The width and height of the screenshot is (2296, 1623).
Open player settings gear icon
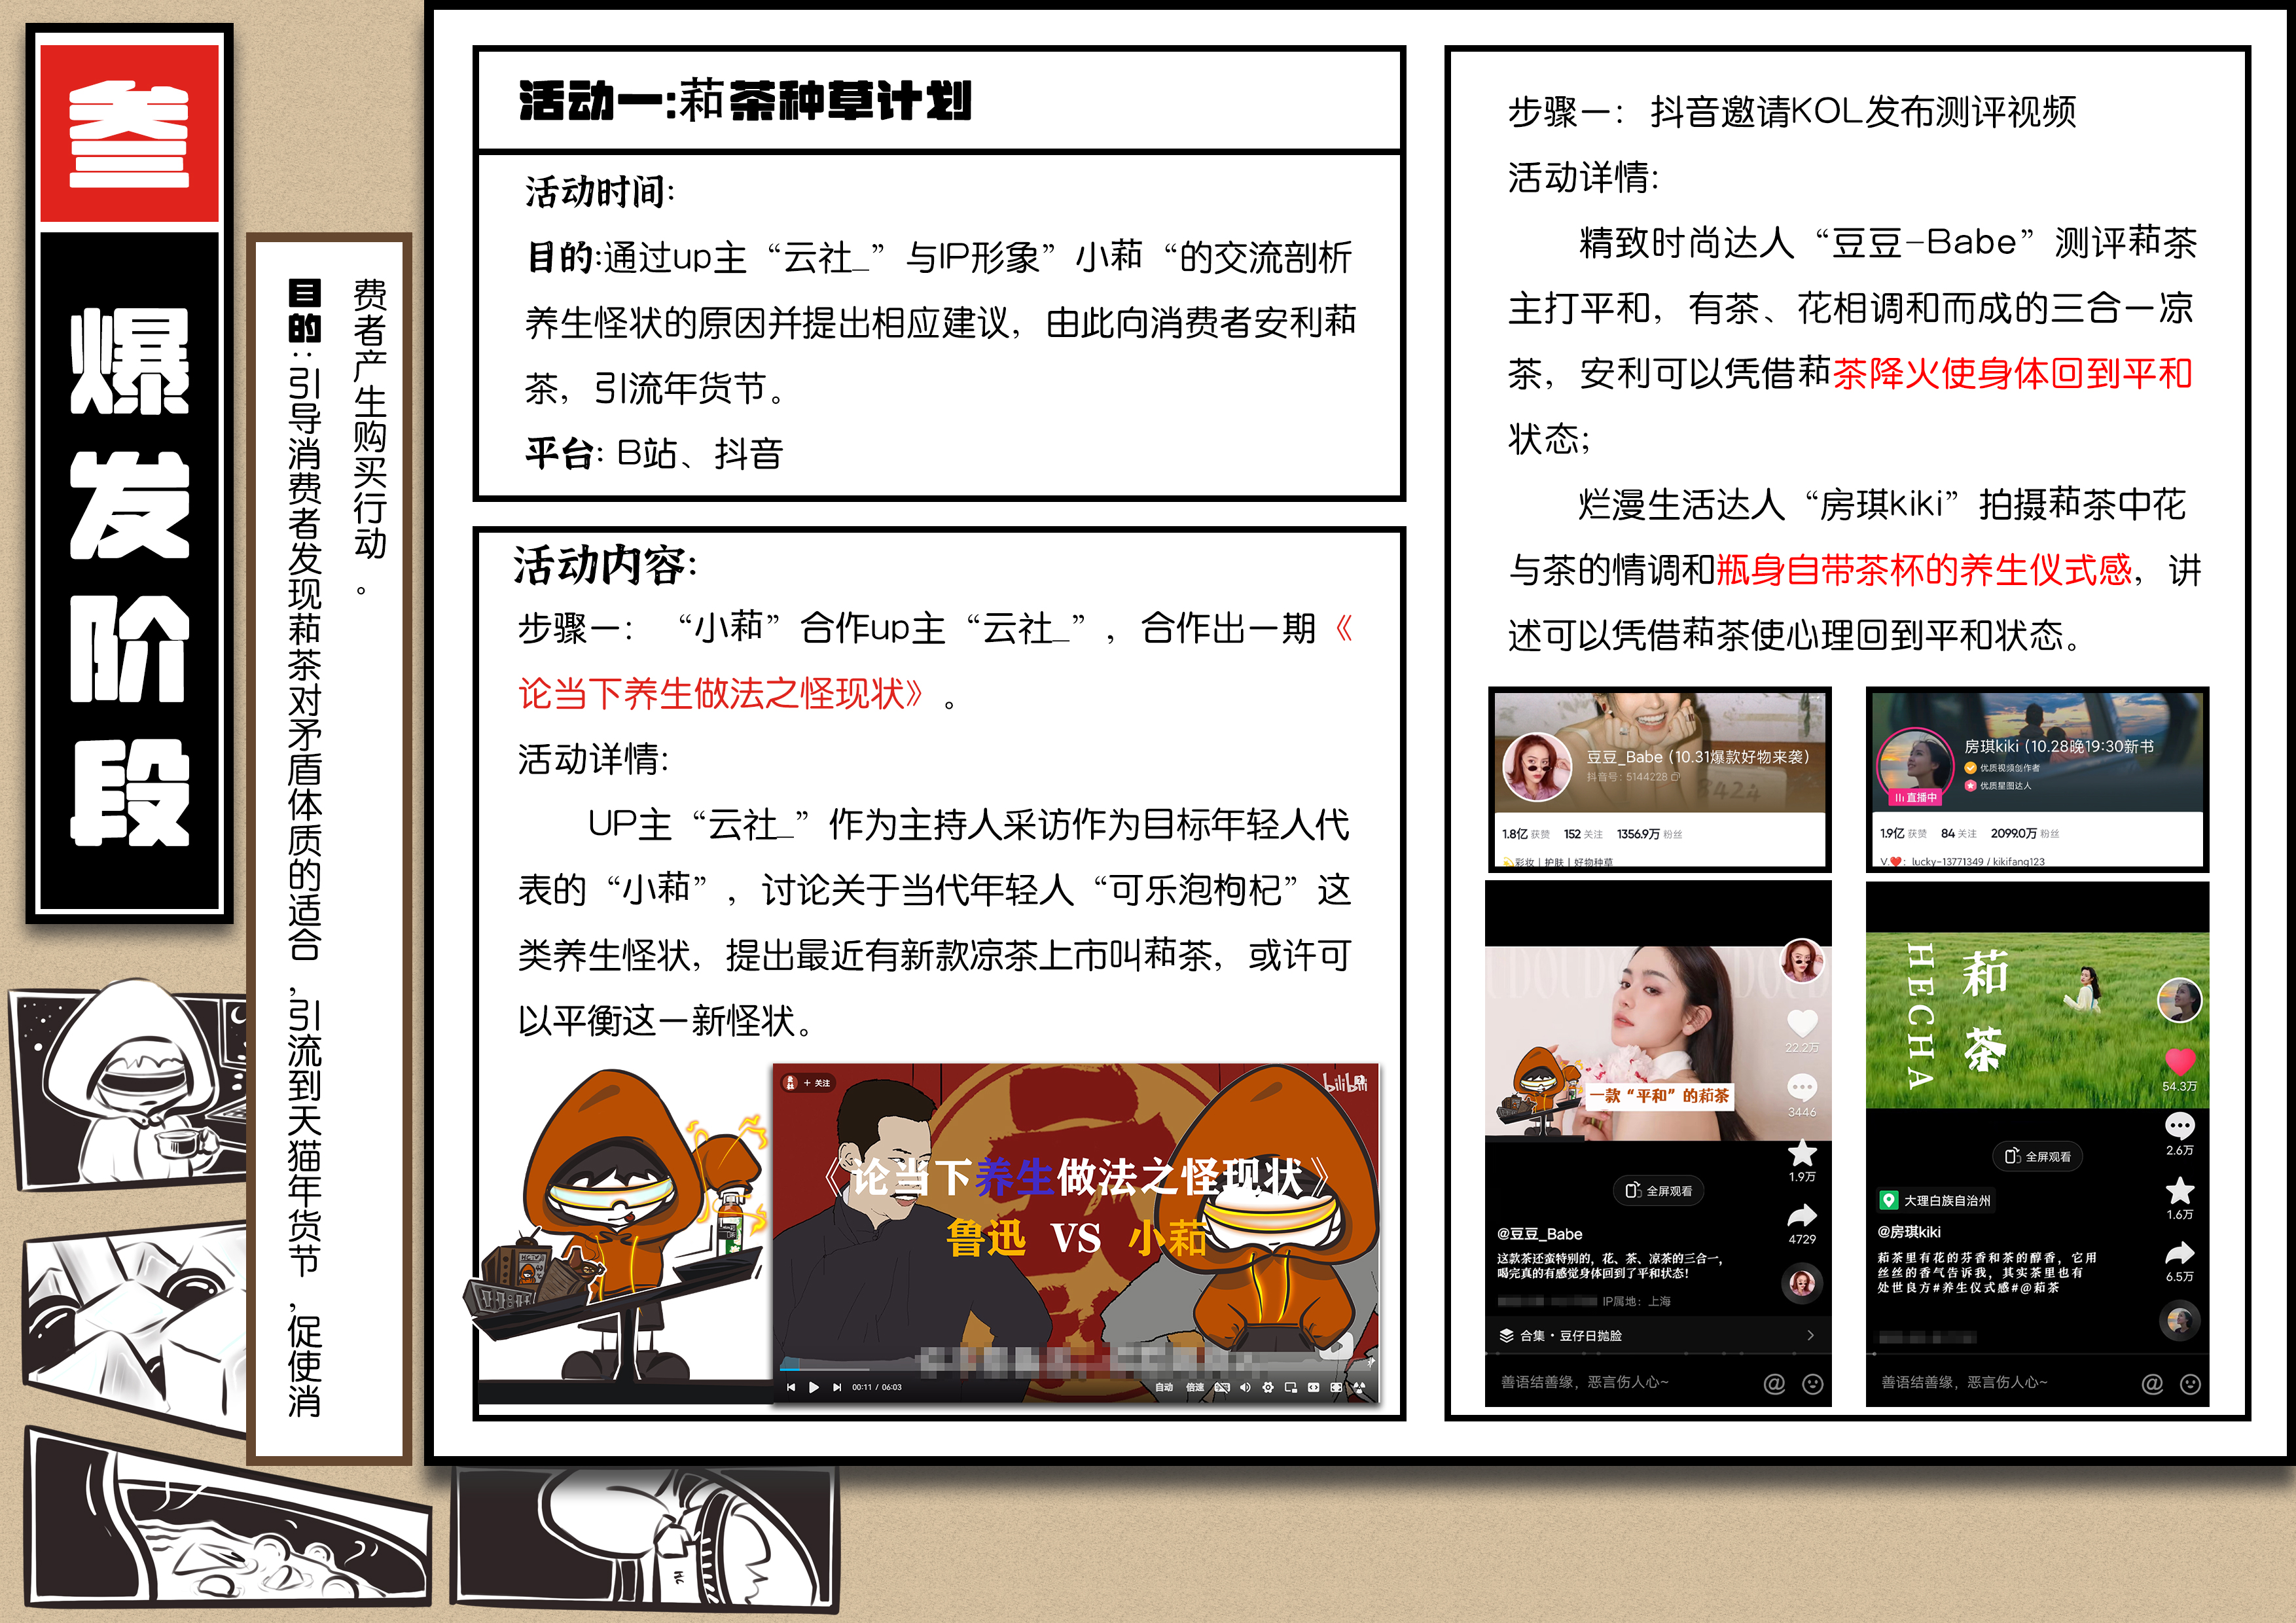click(x=1268, y=1387)
